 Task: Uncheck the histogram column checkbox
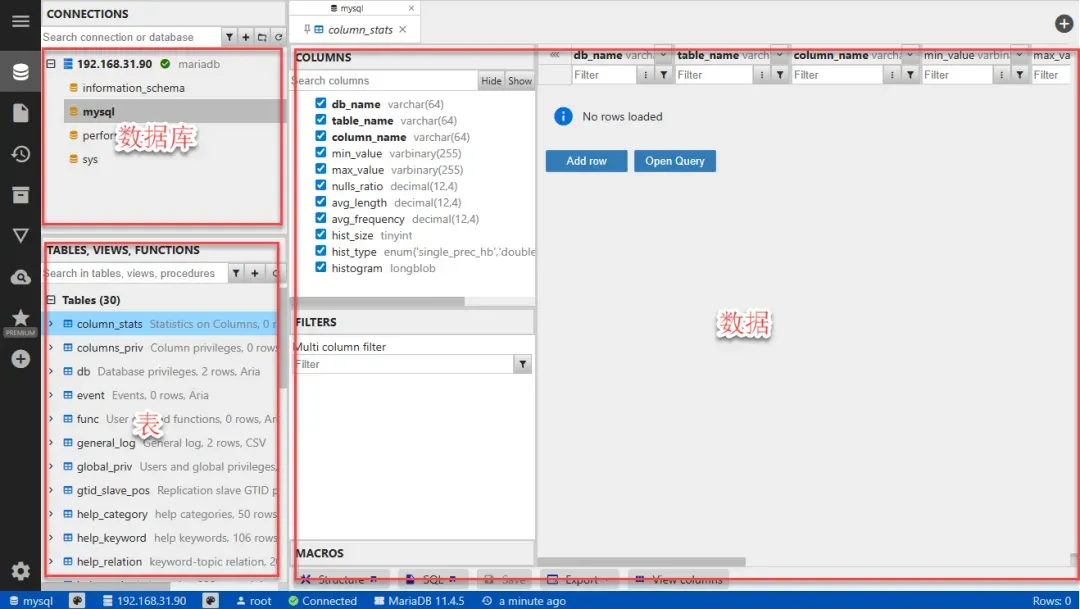pyautogui.click(x=320, y=267)
